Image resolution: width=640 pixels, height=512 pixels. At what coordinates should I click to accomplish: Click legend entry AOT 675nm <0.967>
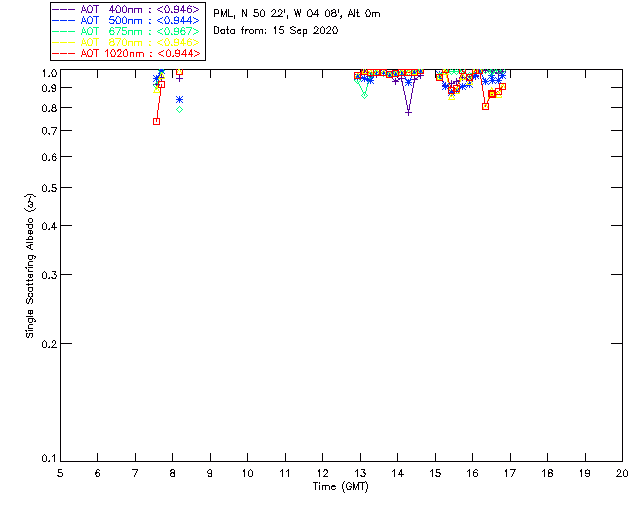126,31
